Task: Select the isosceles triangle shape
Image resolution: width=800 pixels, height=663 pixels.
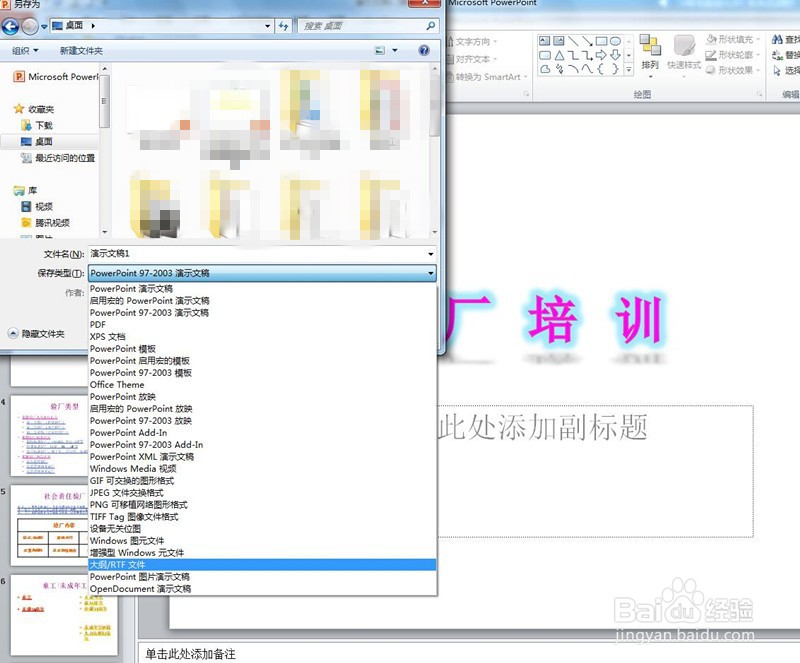Action: coord(559,55)
